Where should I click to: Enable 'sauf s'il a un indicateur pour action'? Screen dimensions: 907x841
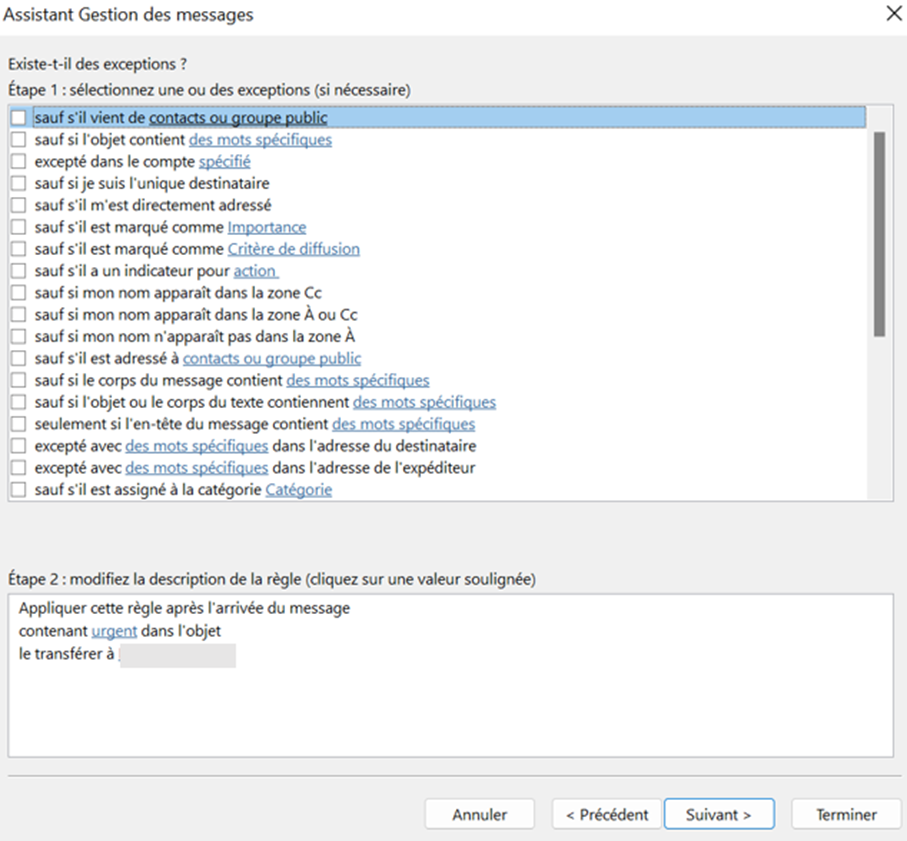tap(19, 271)
